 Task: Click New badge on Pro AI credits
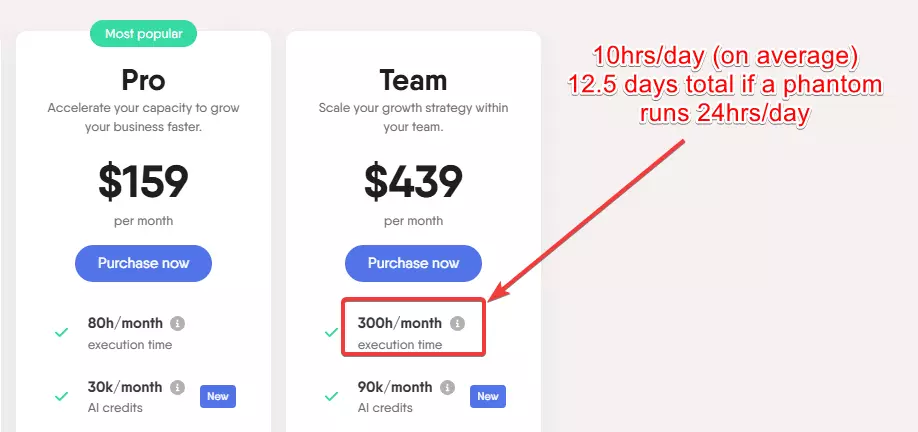click(x=218, y=396)
